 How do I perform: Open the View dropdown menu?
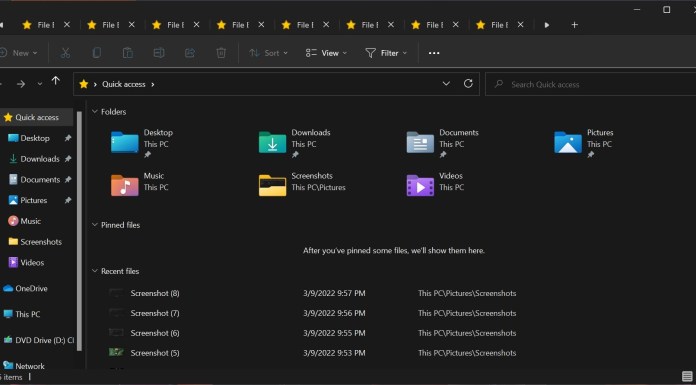326,53
